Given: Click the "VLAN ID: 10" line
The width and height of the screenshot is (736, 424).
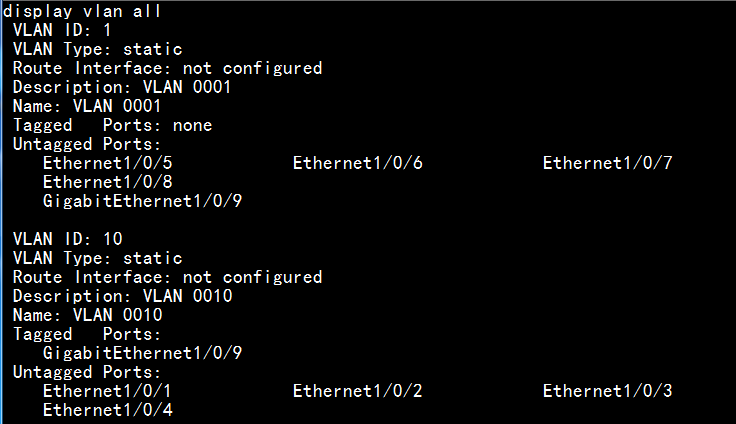Looking at the screenshot, I should (x=67, y=239).
